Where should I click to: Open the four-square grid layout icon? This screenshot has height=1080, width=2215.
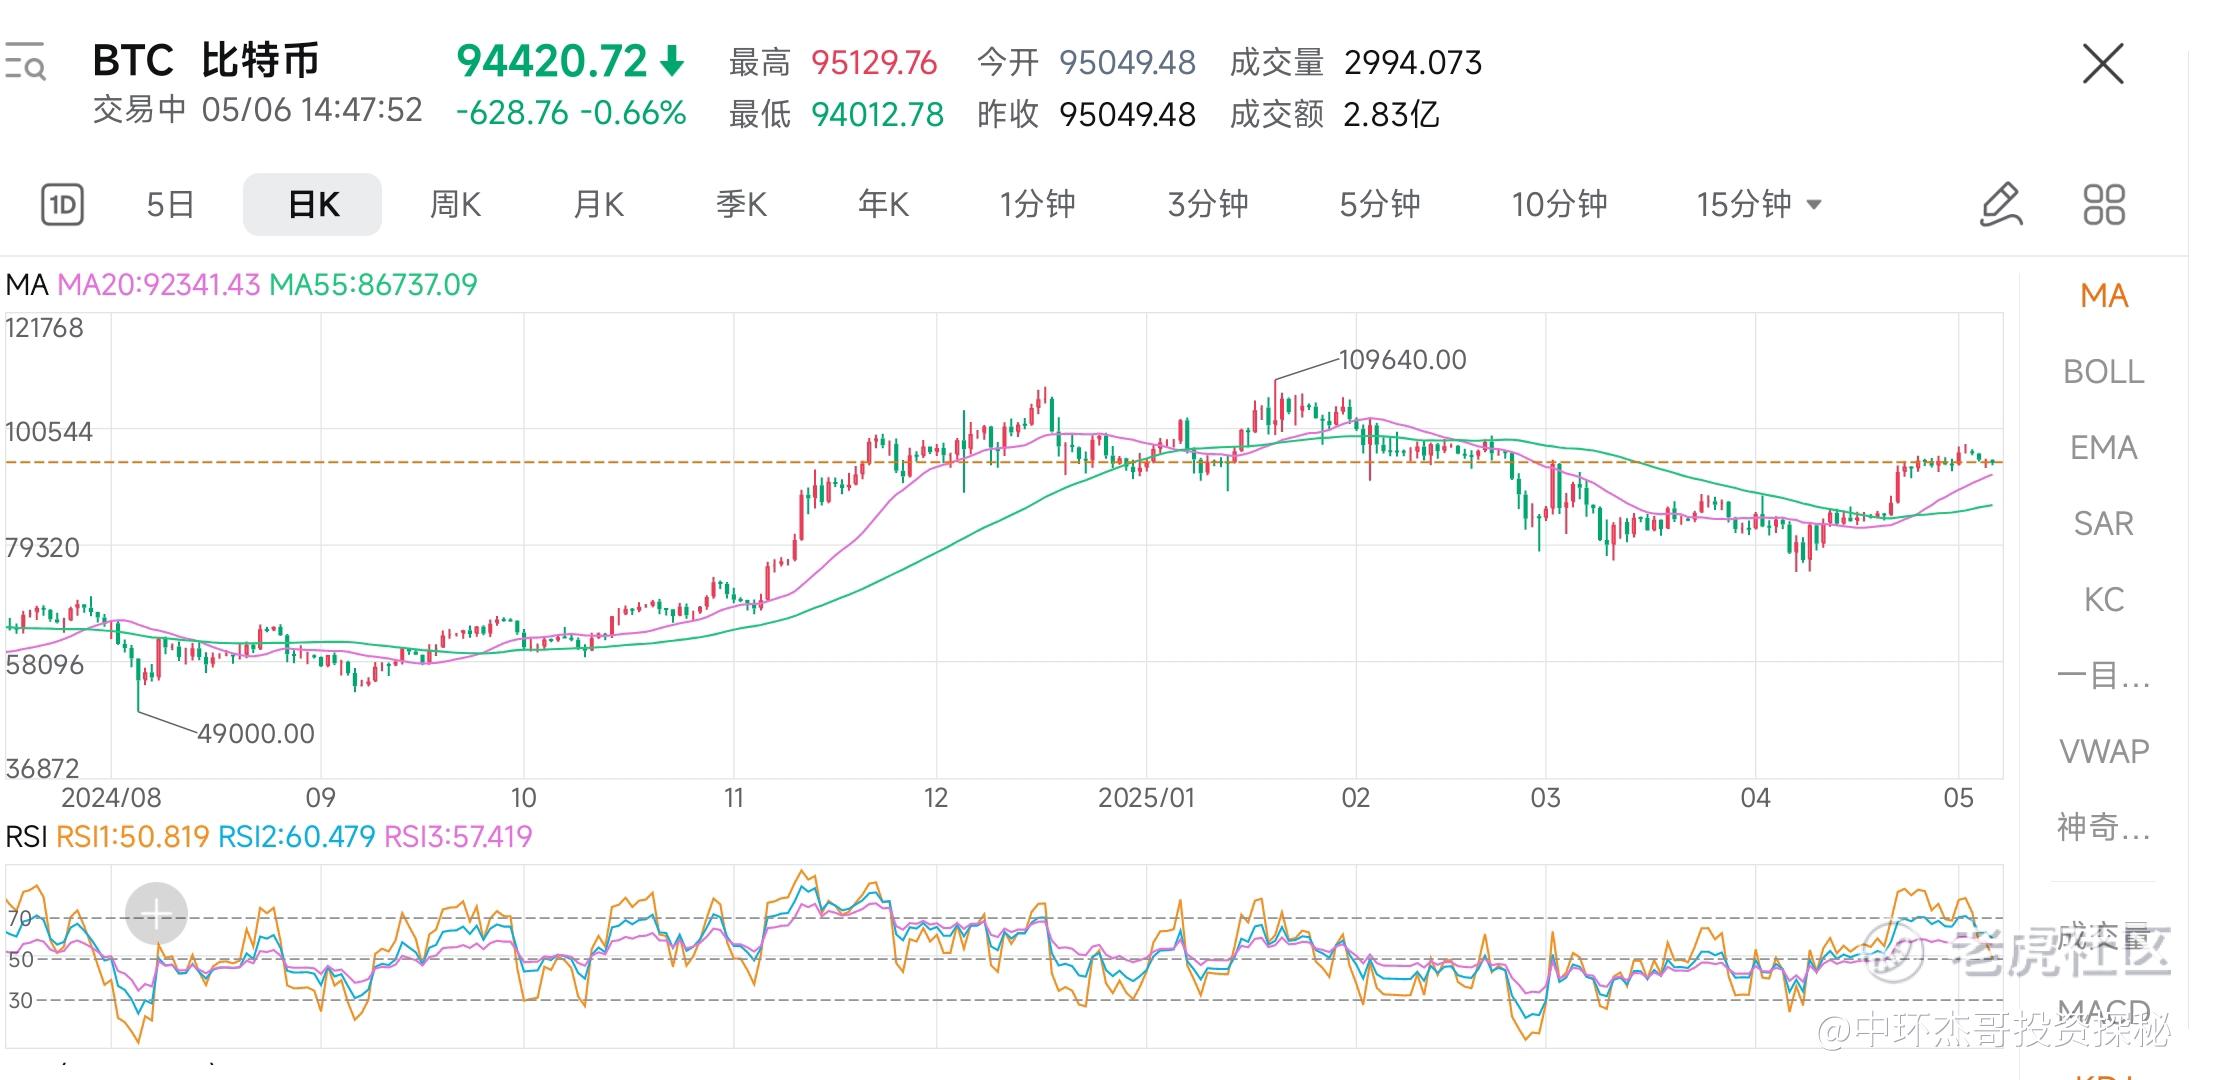pos(2103,205)
